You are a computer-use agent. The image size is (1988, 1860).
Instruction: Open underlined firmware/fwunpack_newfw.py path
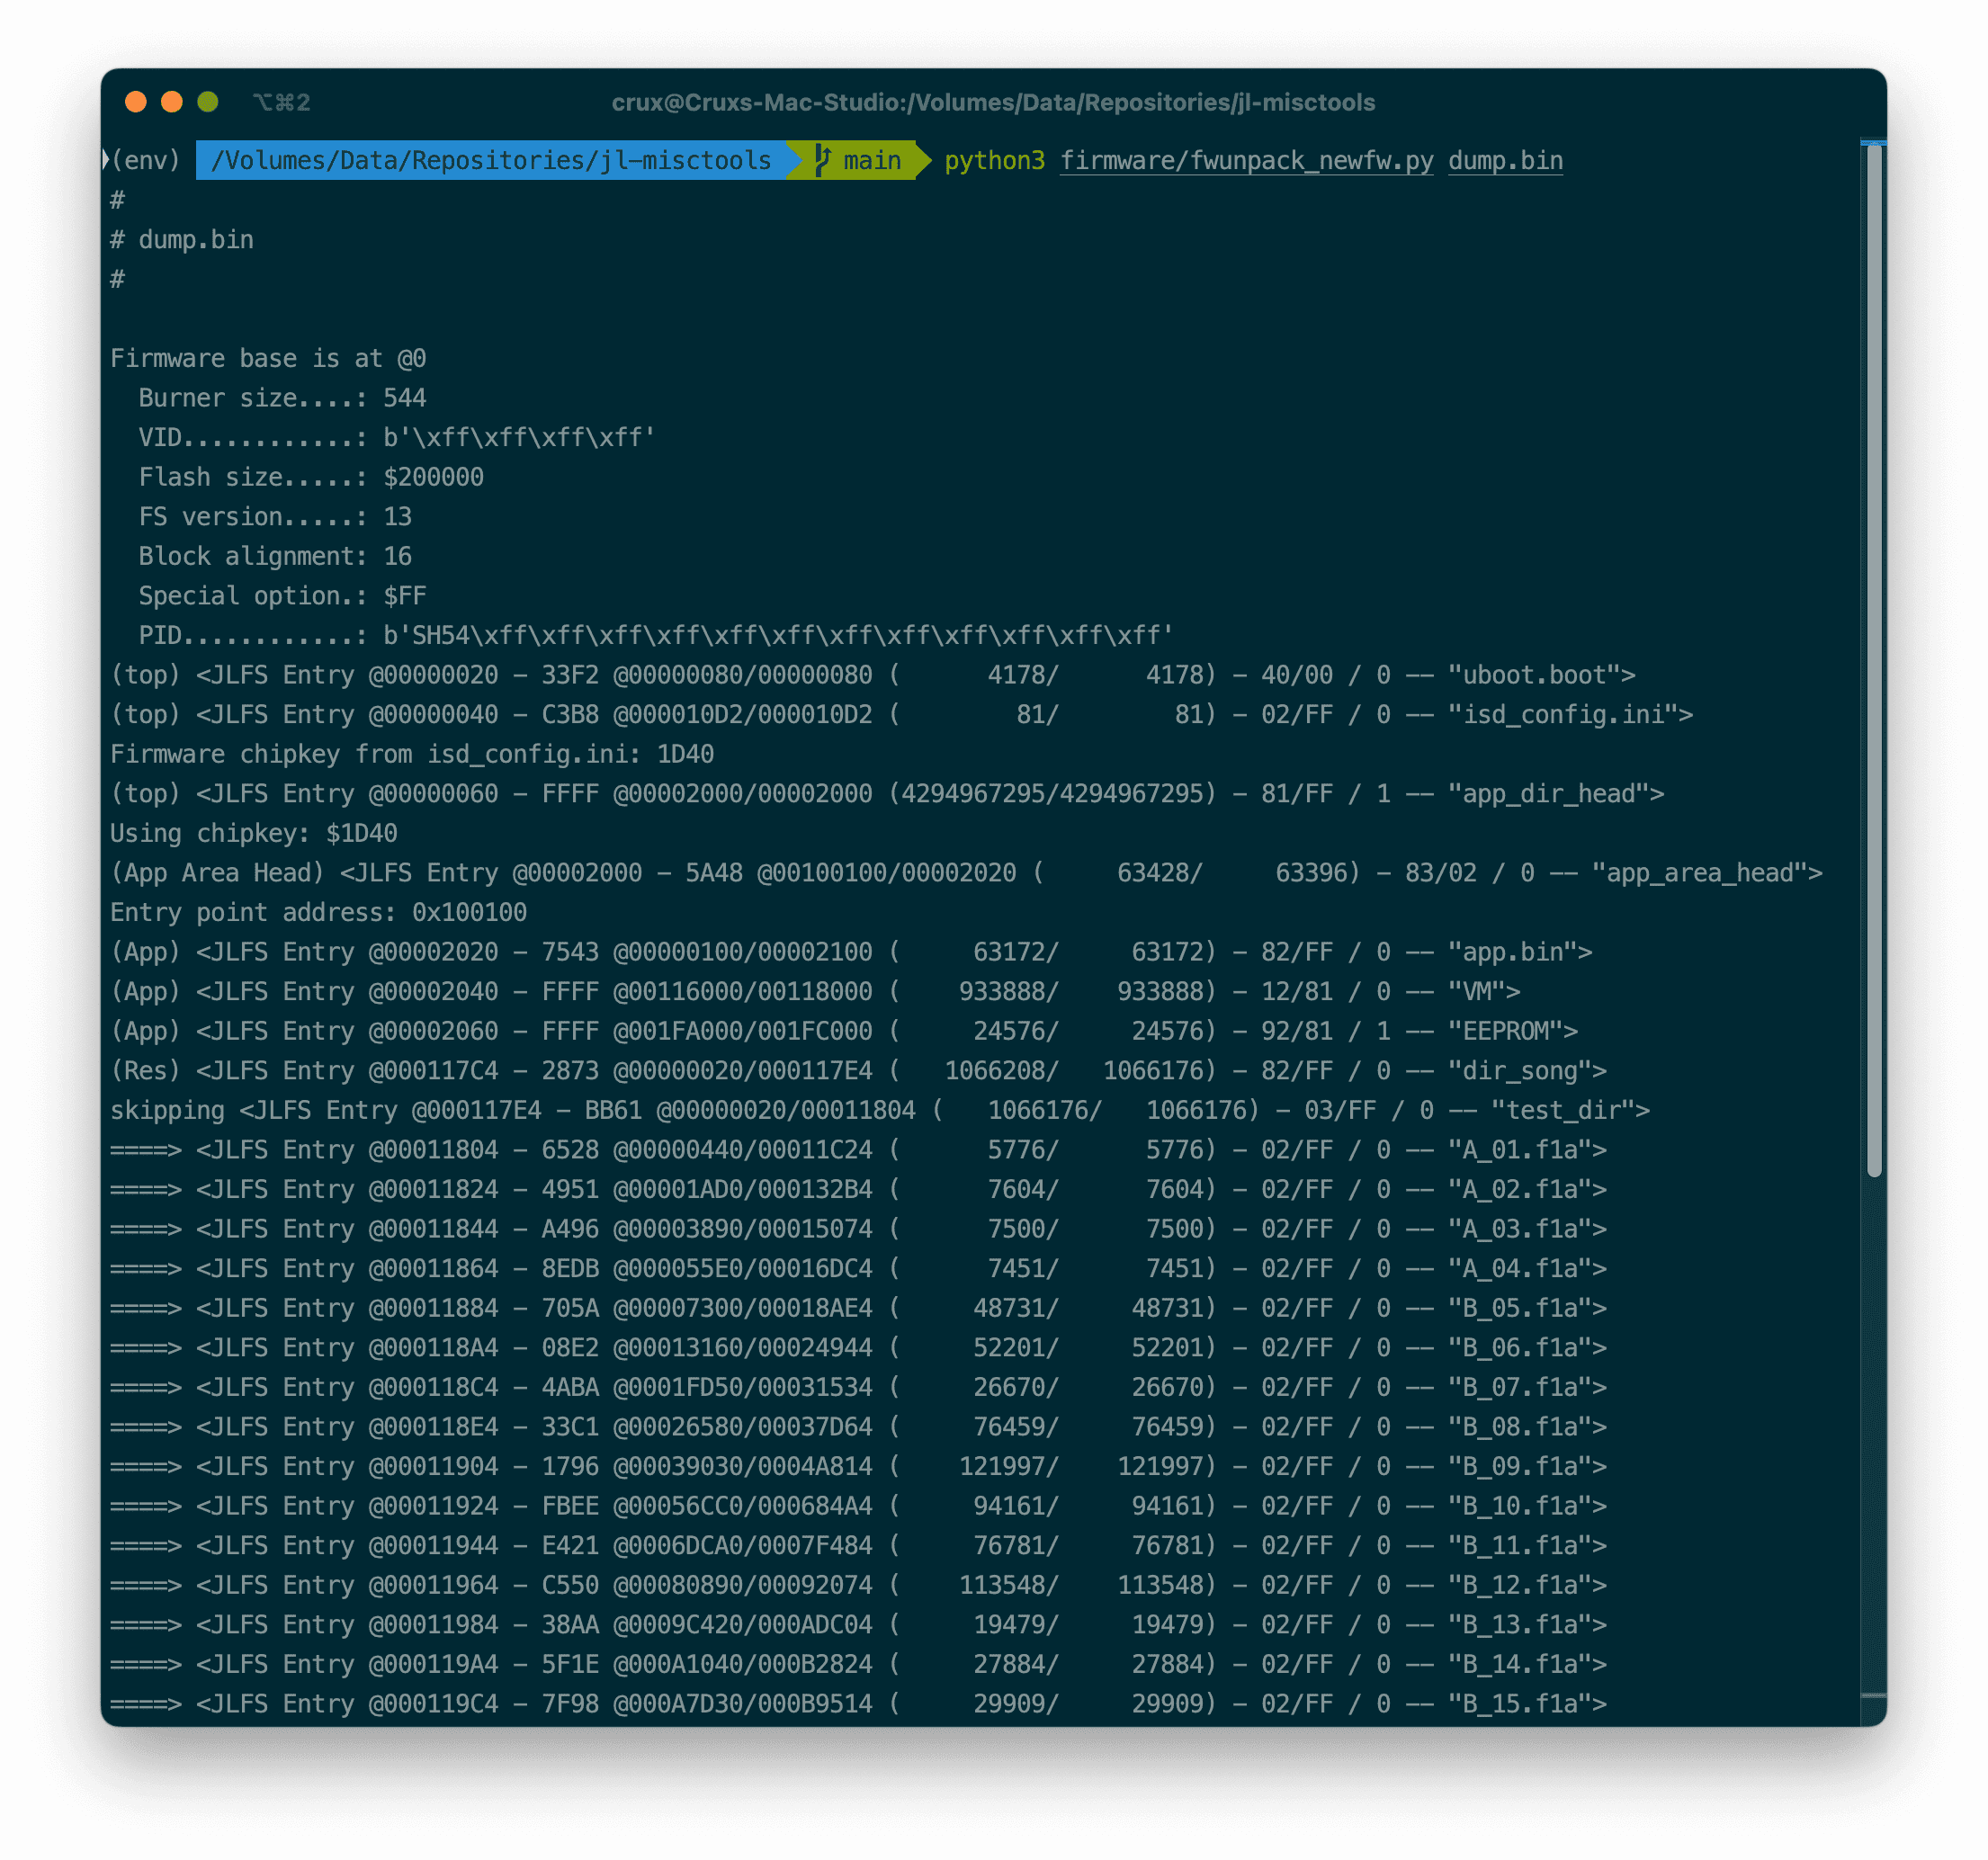1246,160
